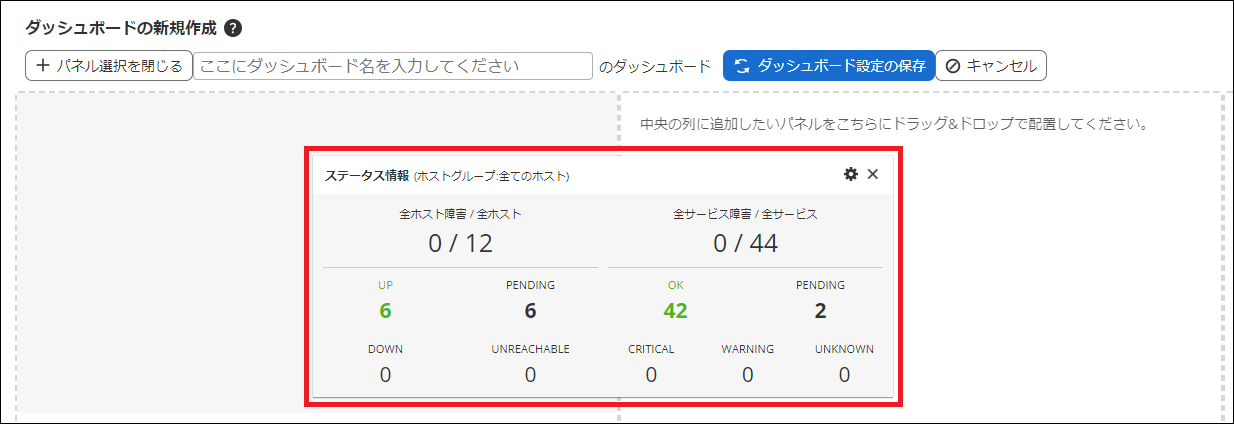Focus the dashboard name input field

point(393,66)
